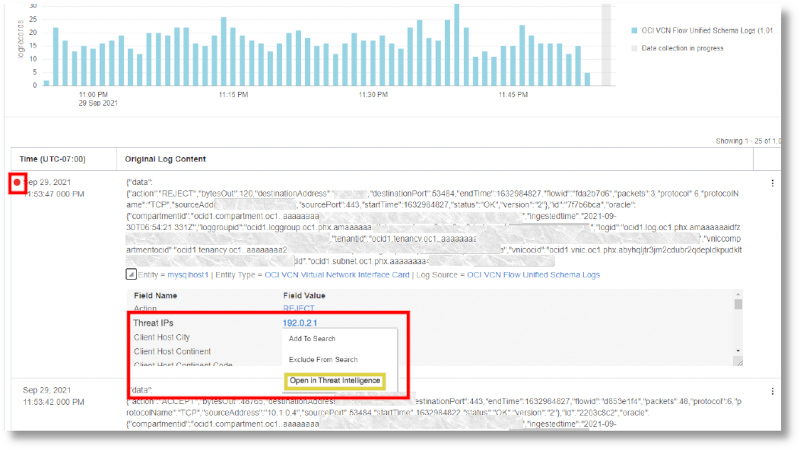Image resolution: width=800 pixels, height=450 pixels.
Task: Open OCI VCN Virtual Network Interface Card link
Action: pyautogui.click(x=337, y=274)
